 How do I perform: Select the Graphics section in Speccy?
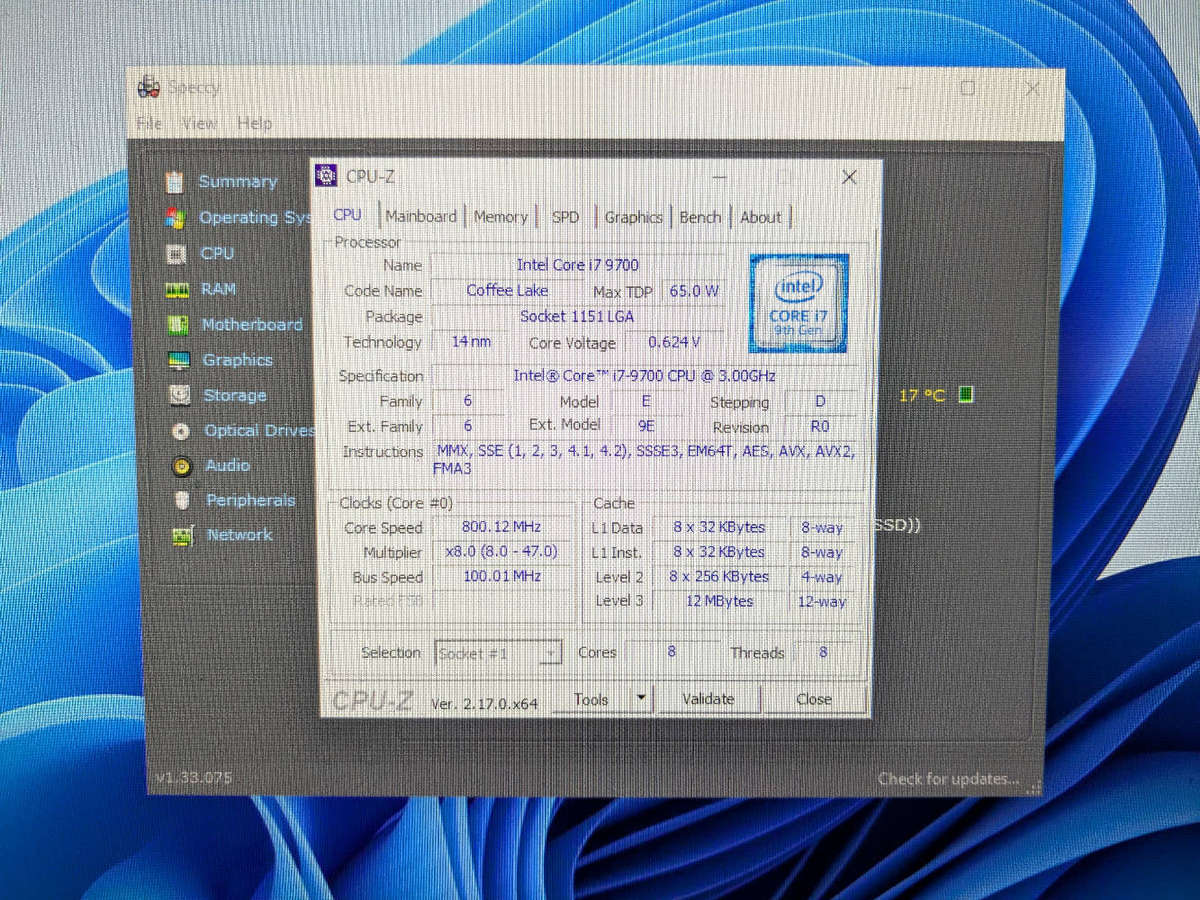point(237,360)
